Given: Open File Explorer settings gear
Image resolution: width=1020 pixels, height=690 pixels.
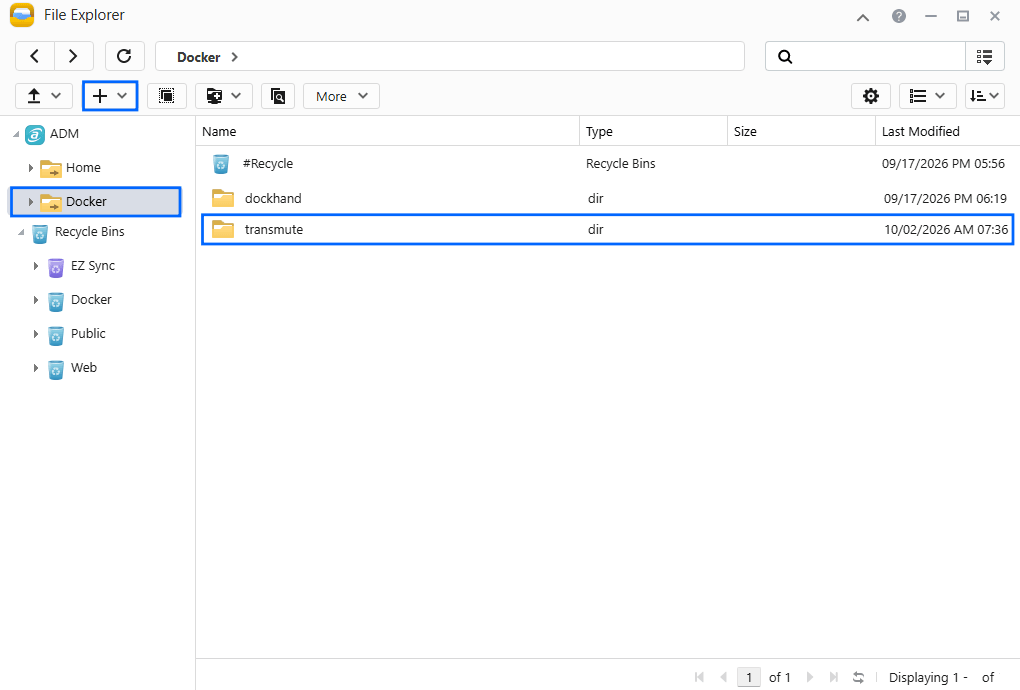Looking at the screenshot, I should click(x=870, y=96).
